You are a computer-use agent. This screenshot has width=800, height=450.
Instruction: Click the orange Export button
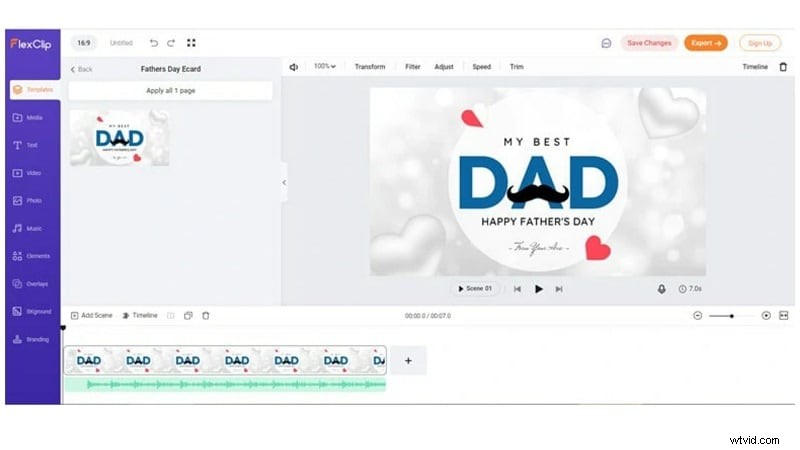click(705, 43)
